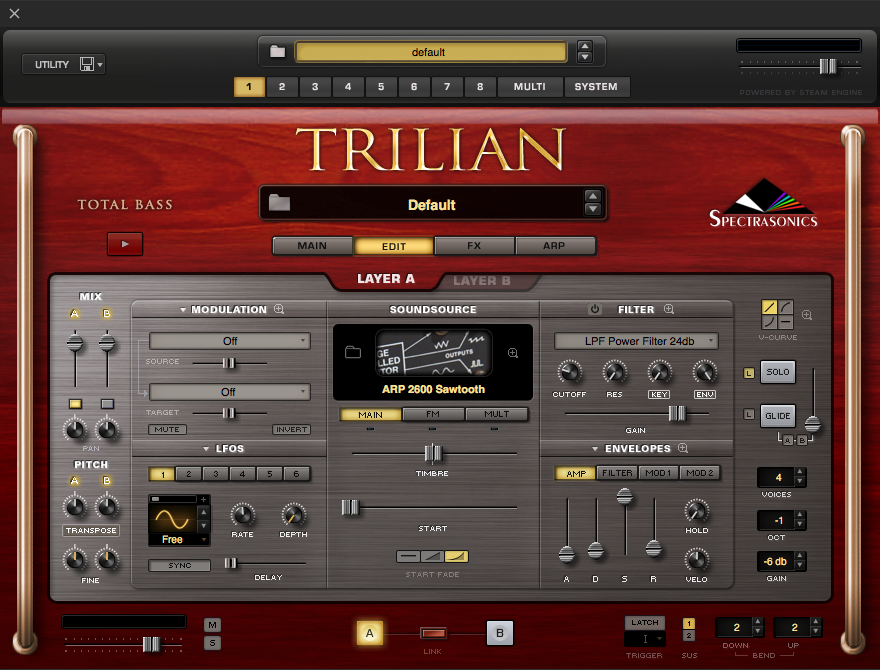The height and width of the screenshot is (670, 880).
Task: Open the modulation Target dropdown
Action: tap(230, 392)
